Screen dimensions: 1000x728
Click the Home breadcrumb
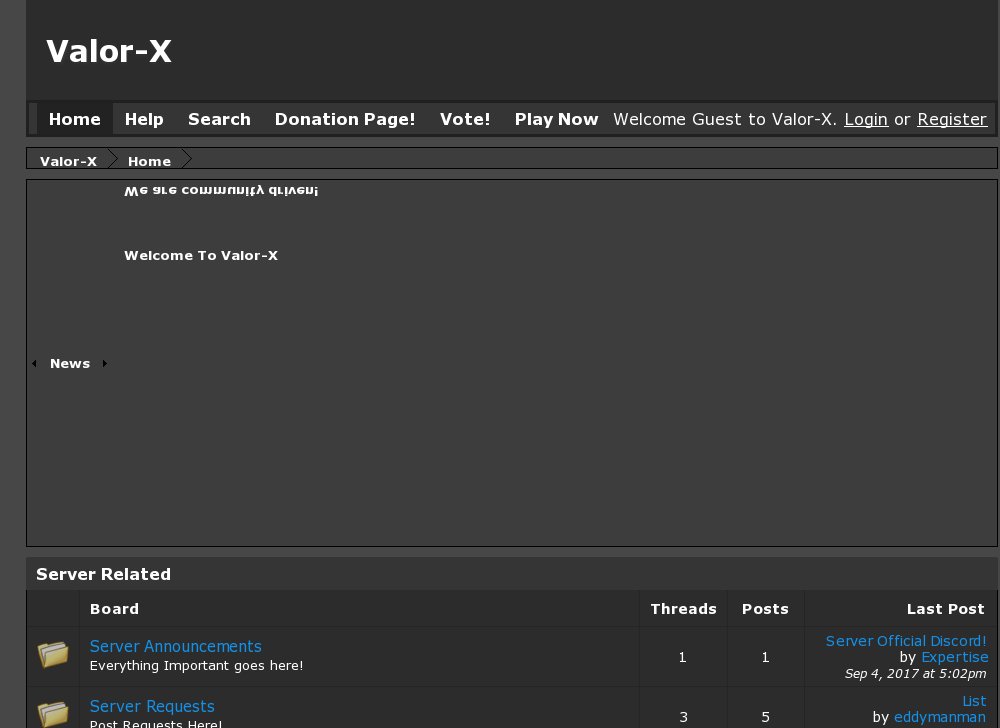(x=149, y=161)
